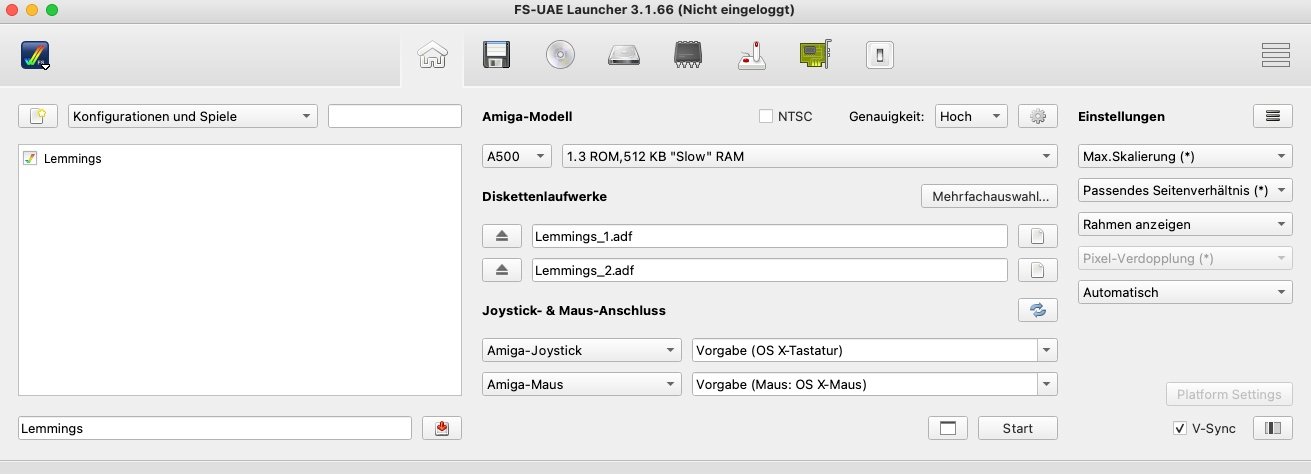Click the new configuration icon

[38, 116]
